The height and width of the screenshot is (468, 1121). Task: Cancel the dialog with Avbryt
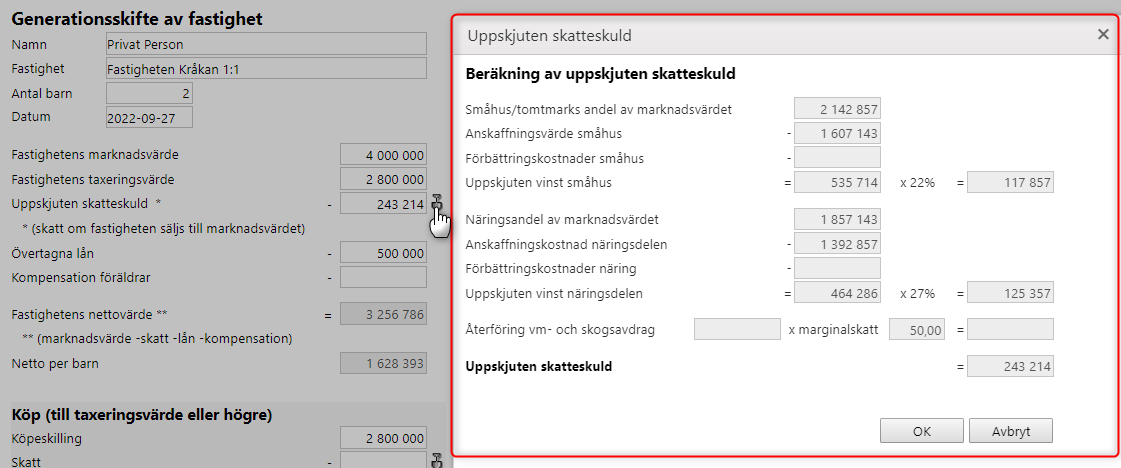coord(1011,431)
